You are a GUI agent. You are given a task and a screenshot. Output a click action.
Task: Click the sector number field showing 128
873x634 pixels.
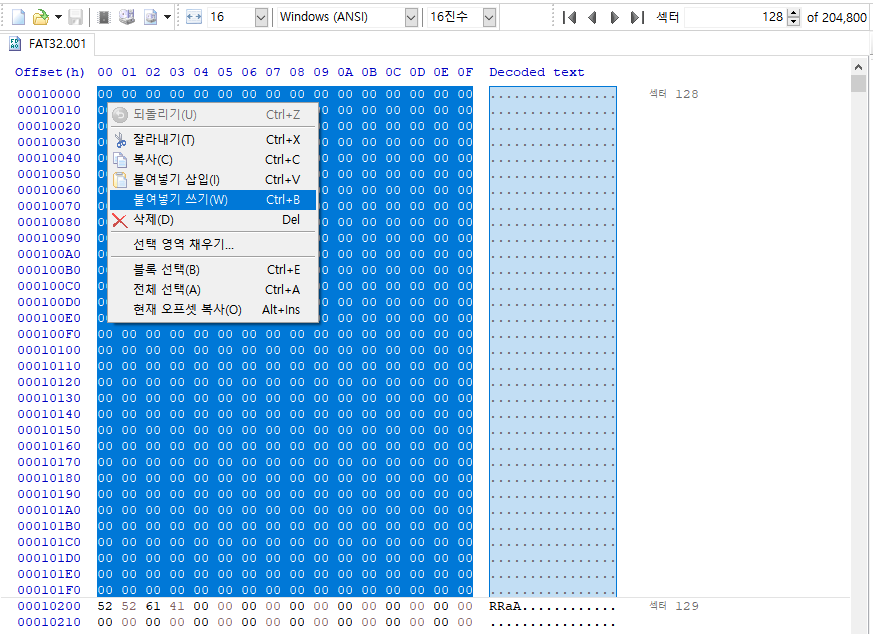(735, 17)
